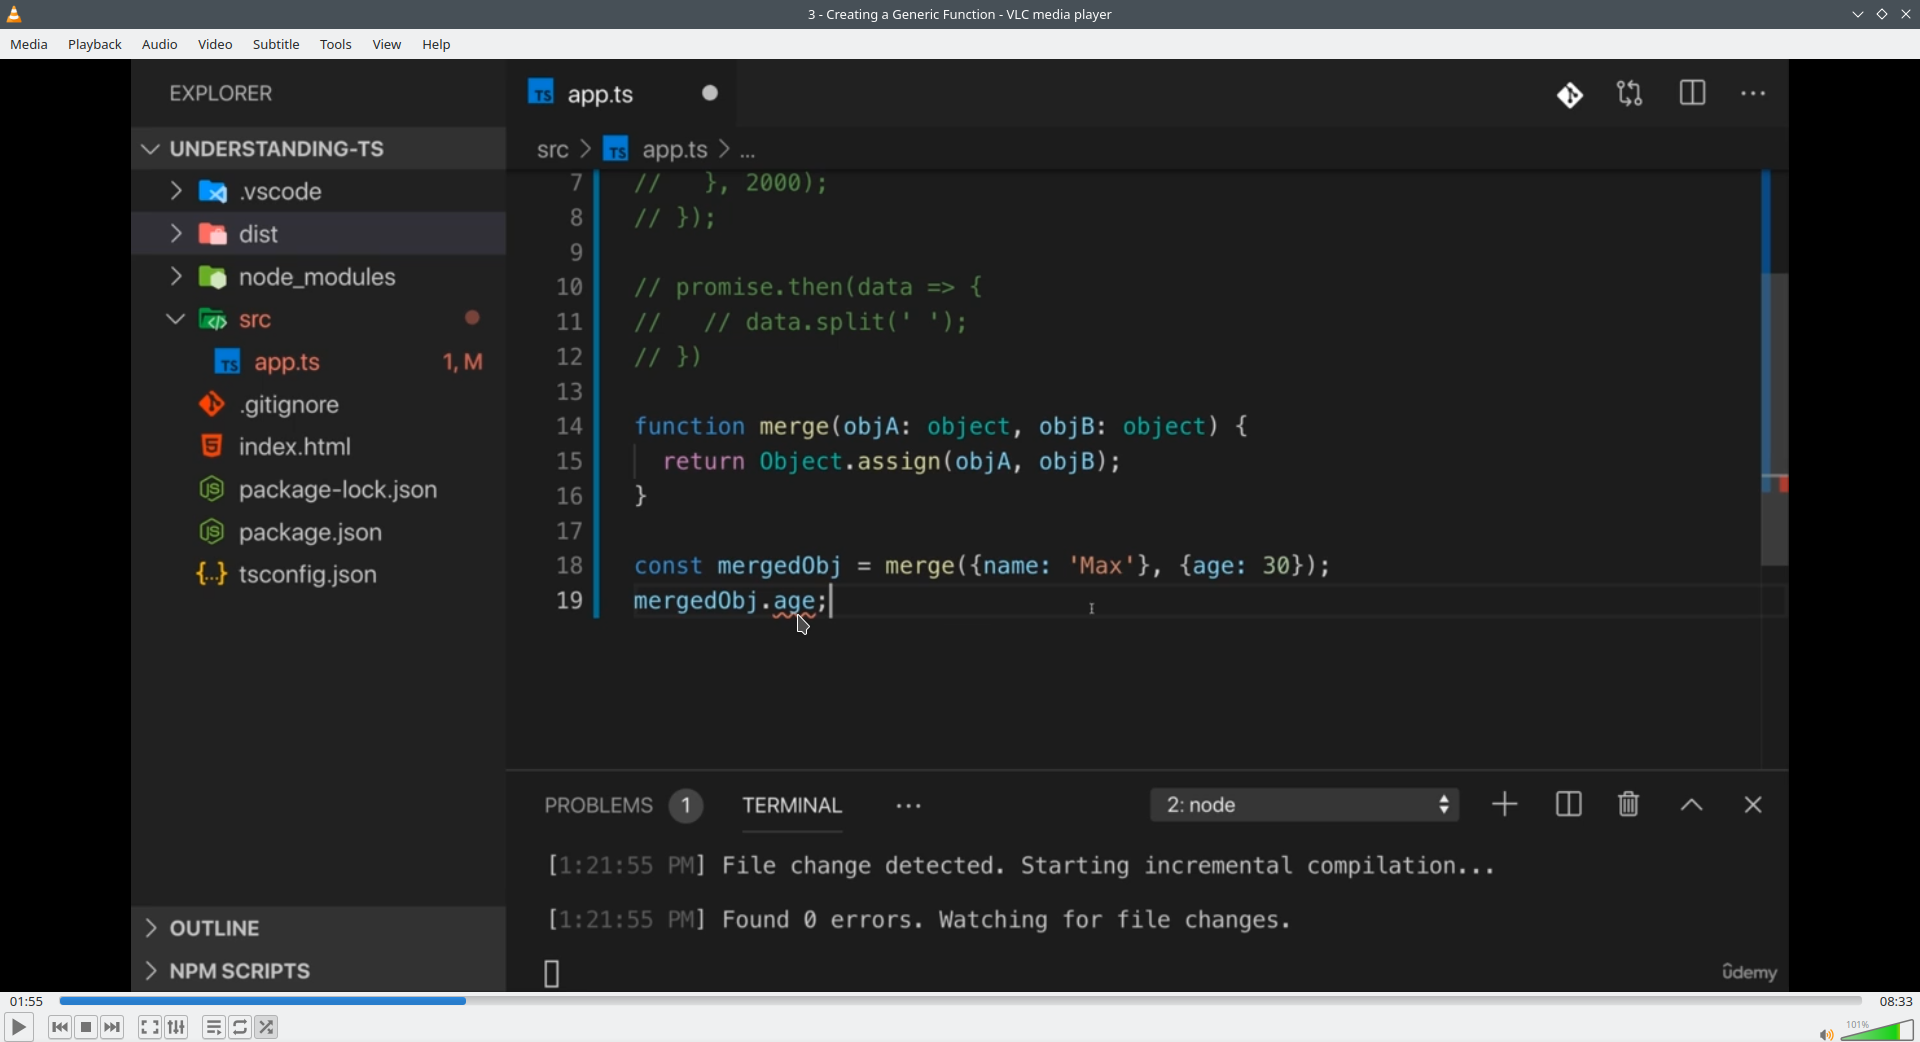The width and height of the screenshot is (1920, 1042).
Task: Expand the OUTLINE section
Action: pos(320,928)
